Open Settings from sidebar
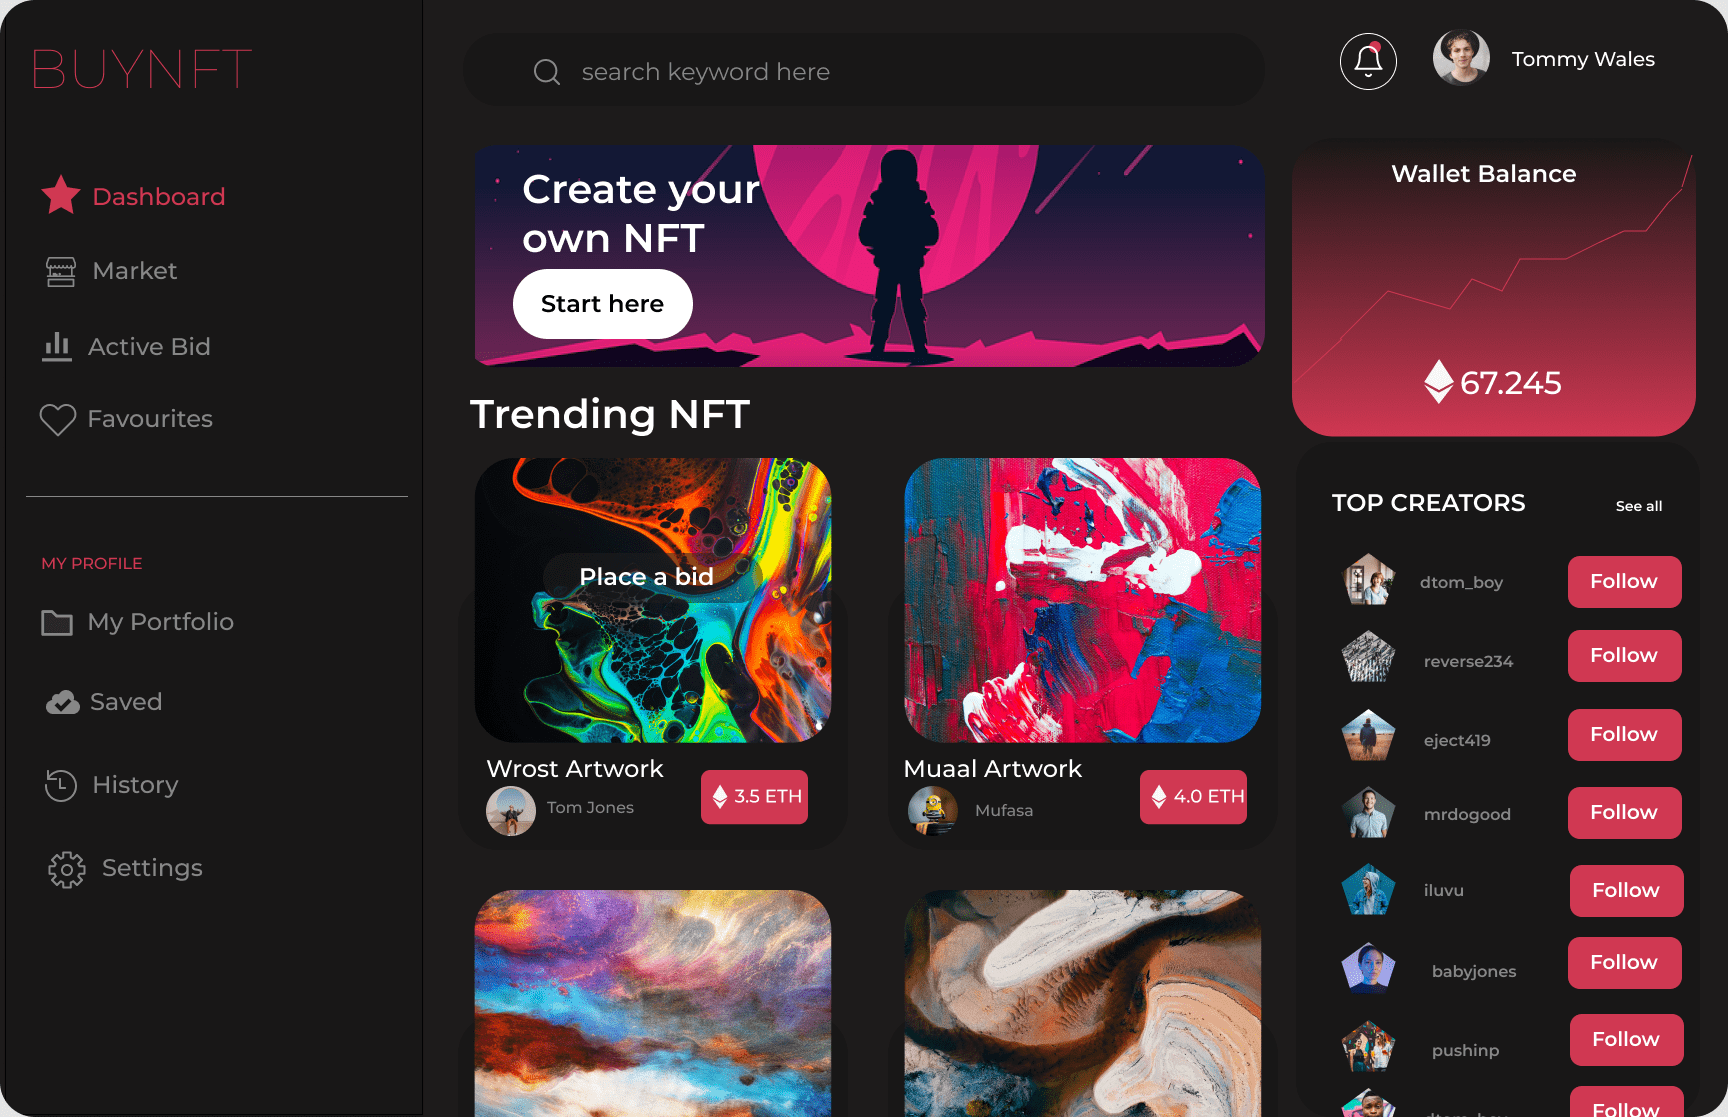The image size is (1728, 1117). (125, 868)
